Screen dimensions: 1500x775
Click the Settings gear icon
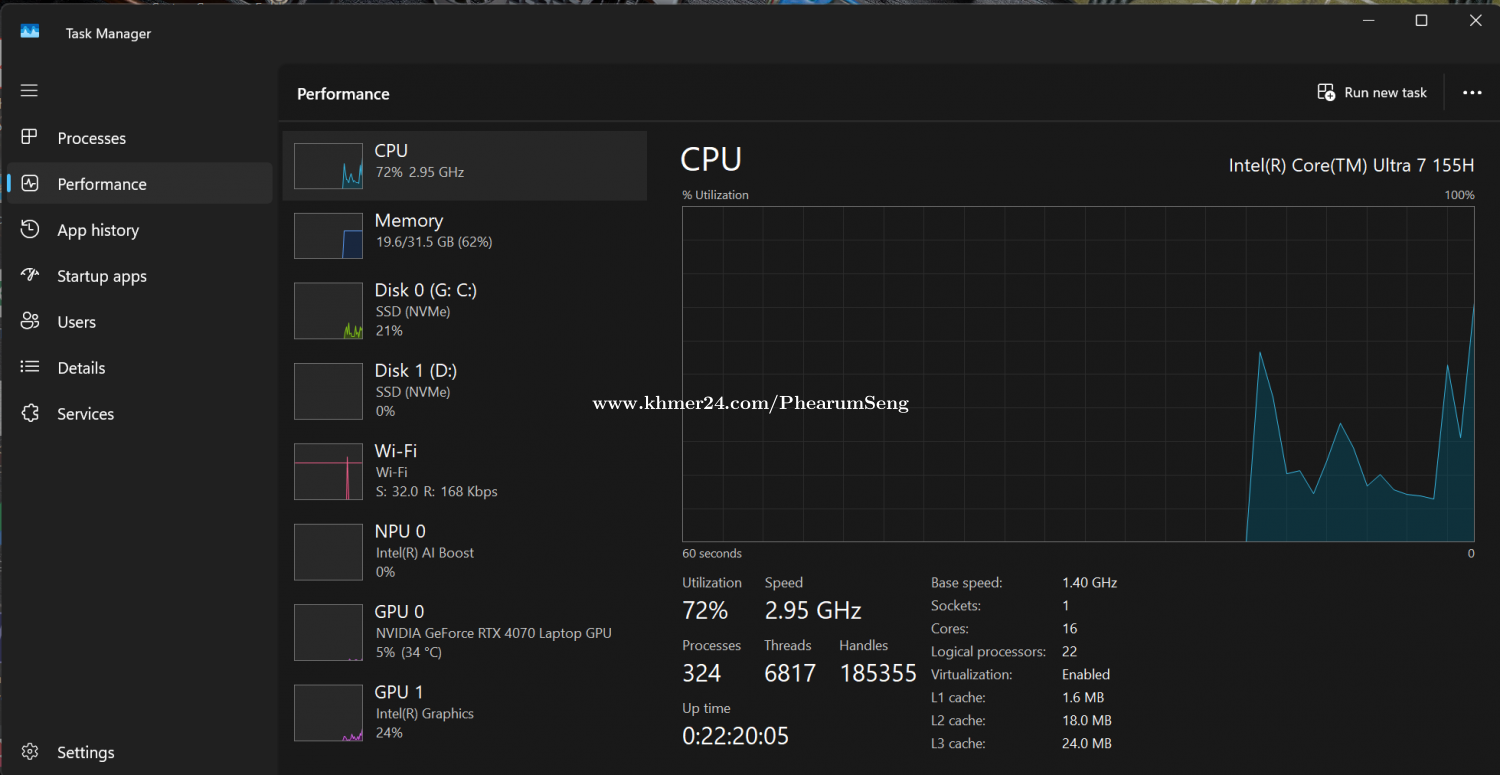29,752
